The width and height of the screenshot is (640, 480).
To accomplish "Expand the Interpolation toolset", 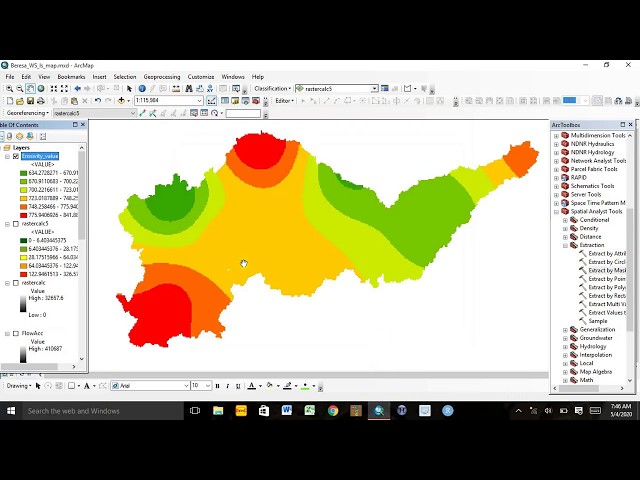I will pyautogui.click(x=565, y=355).
